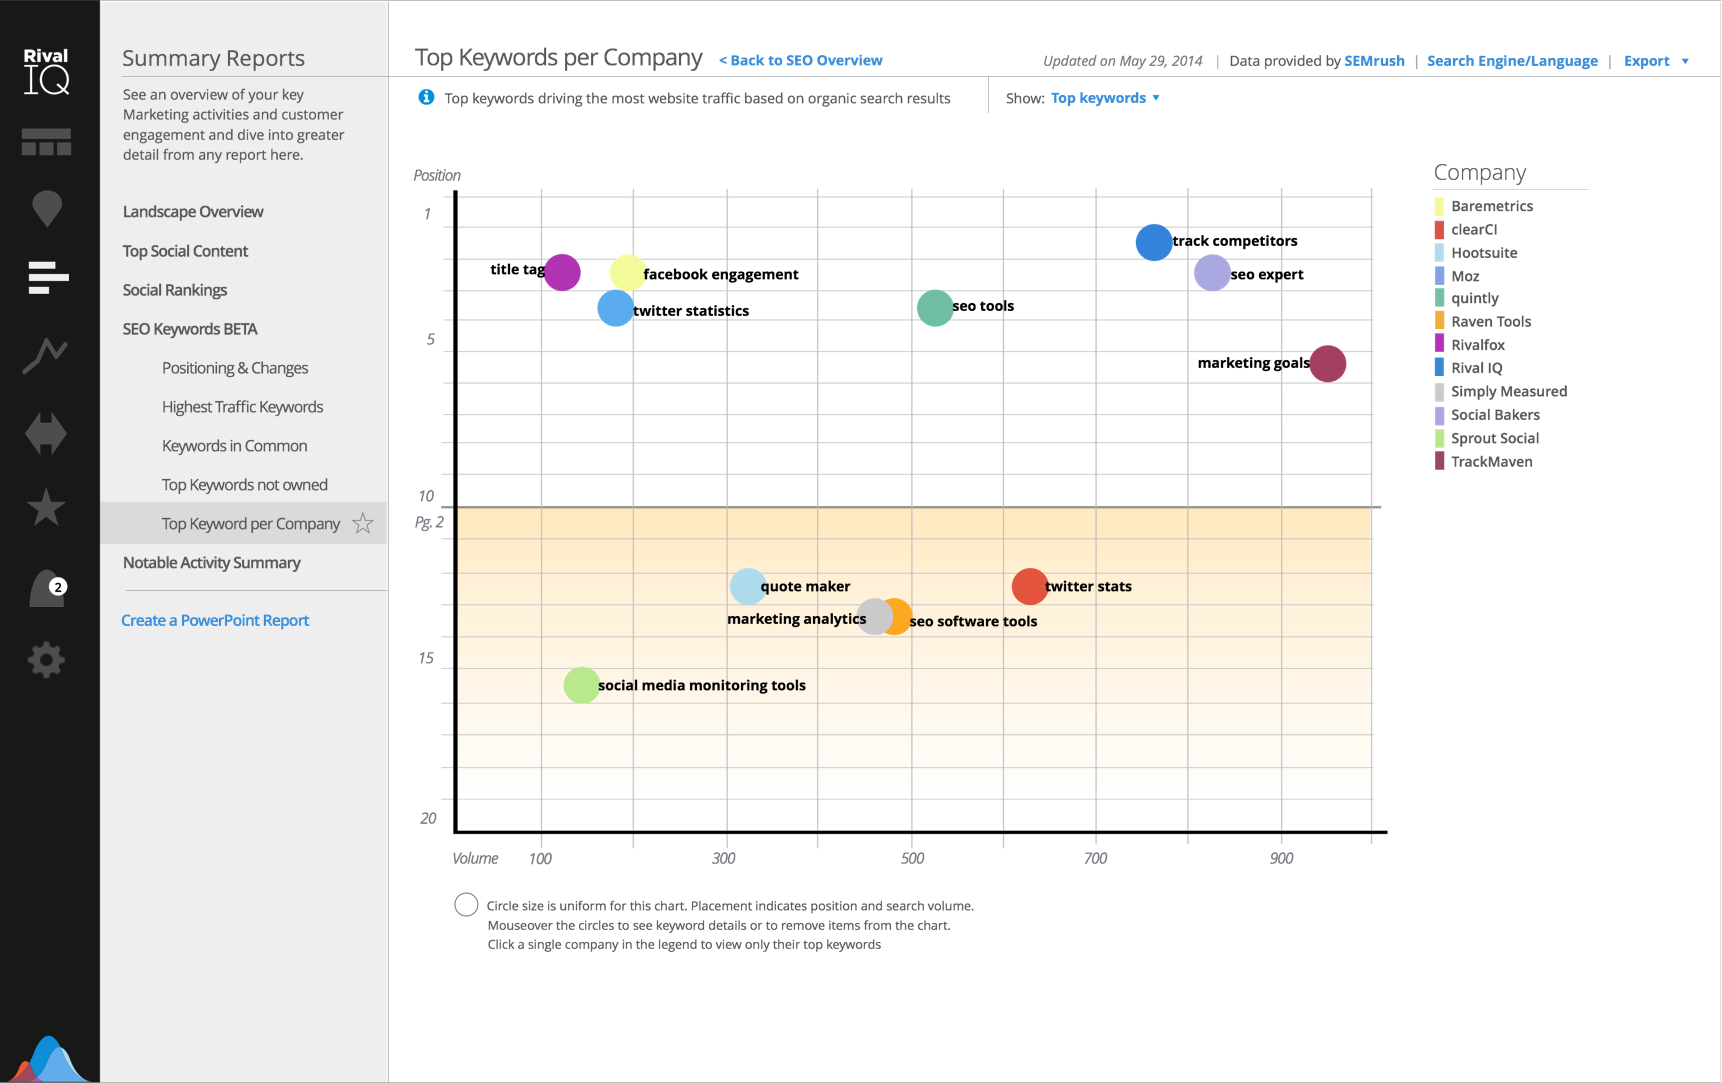Click the Summary Reports heading
Viewport: 1722px width, 1083px height.
click(x=213, y=58)
